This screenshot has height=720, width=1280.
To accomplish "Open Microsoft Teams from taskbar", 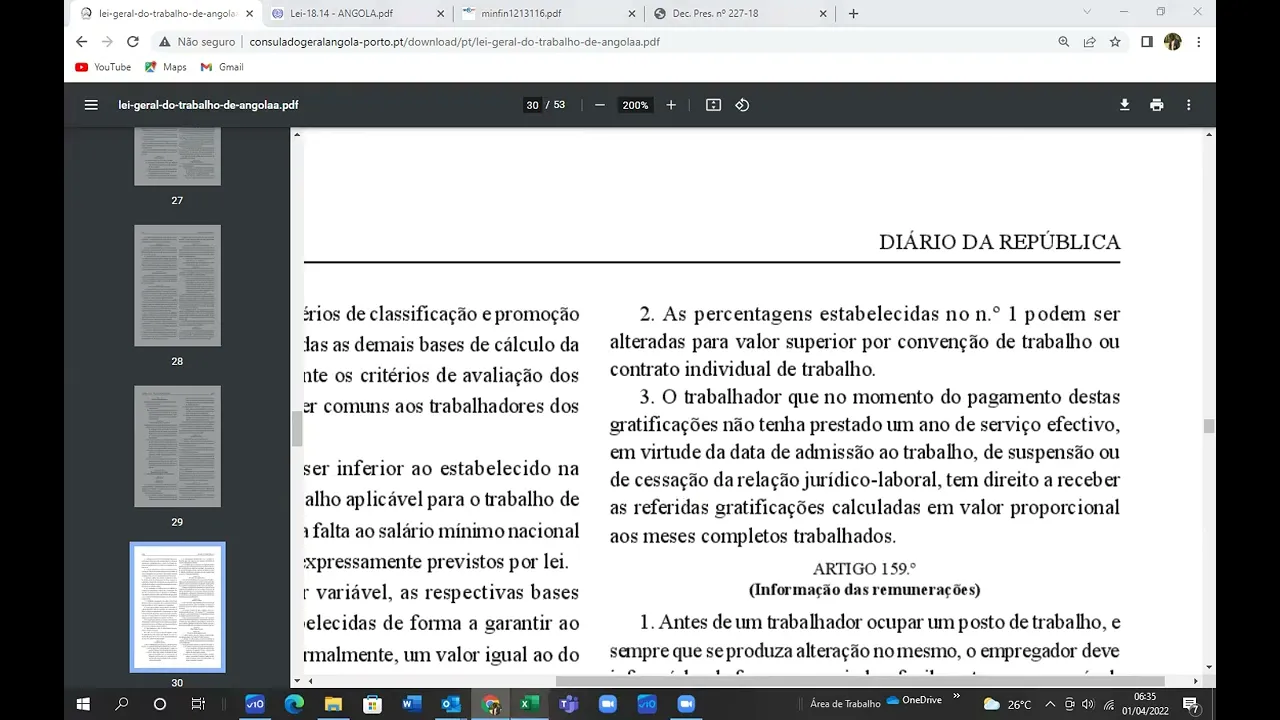I will pyautogui.click(x=568, y=704).
